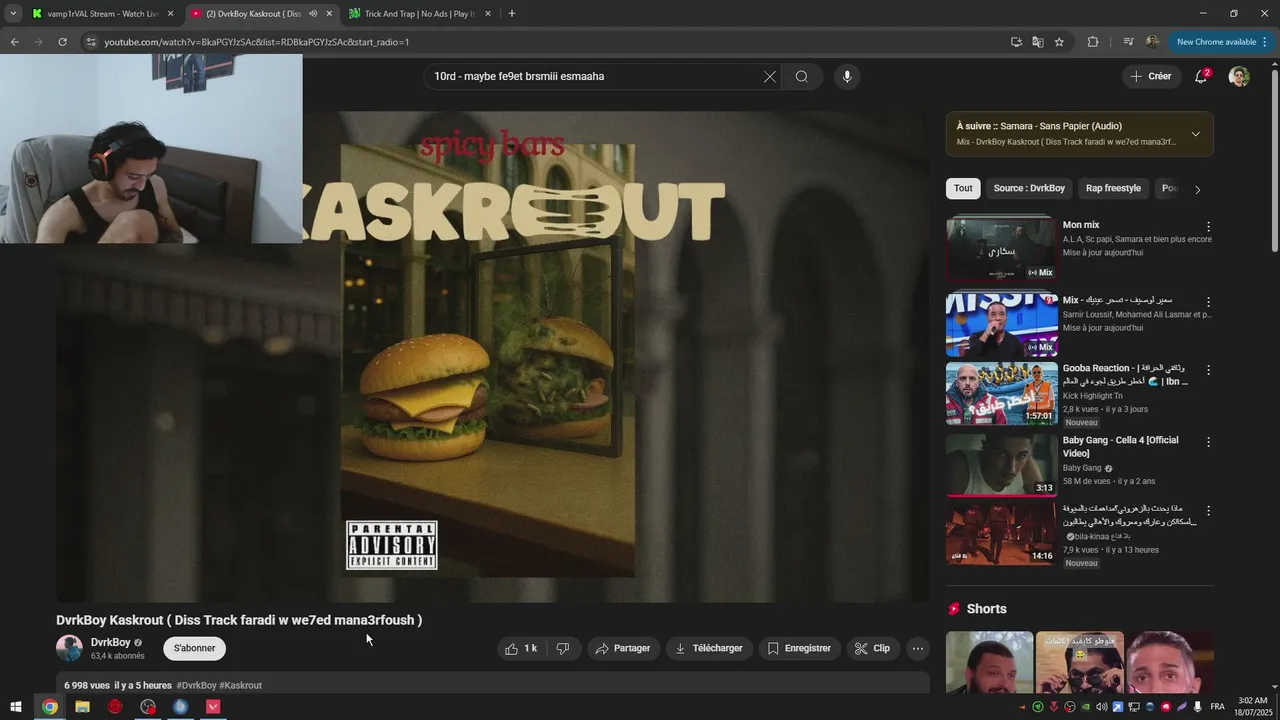Click the FRA language indicator
The image size is (1280, 720).
coord(1217,707)
